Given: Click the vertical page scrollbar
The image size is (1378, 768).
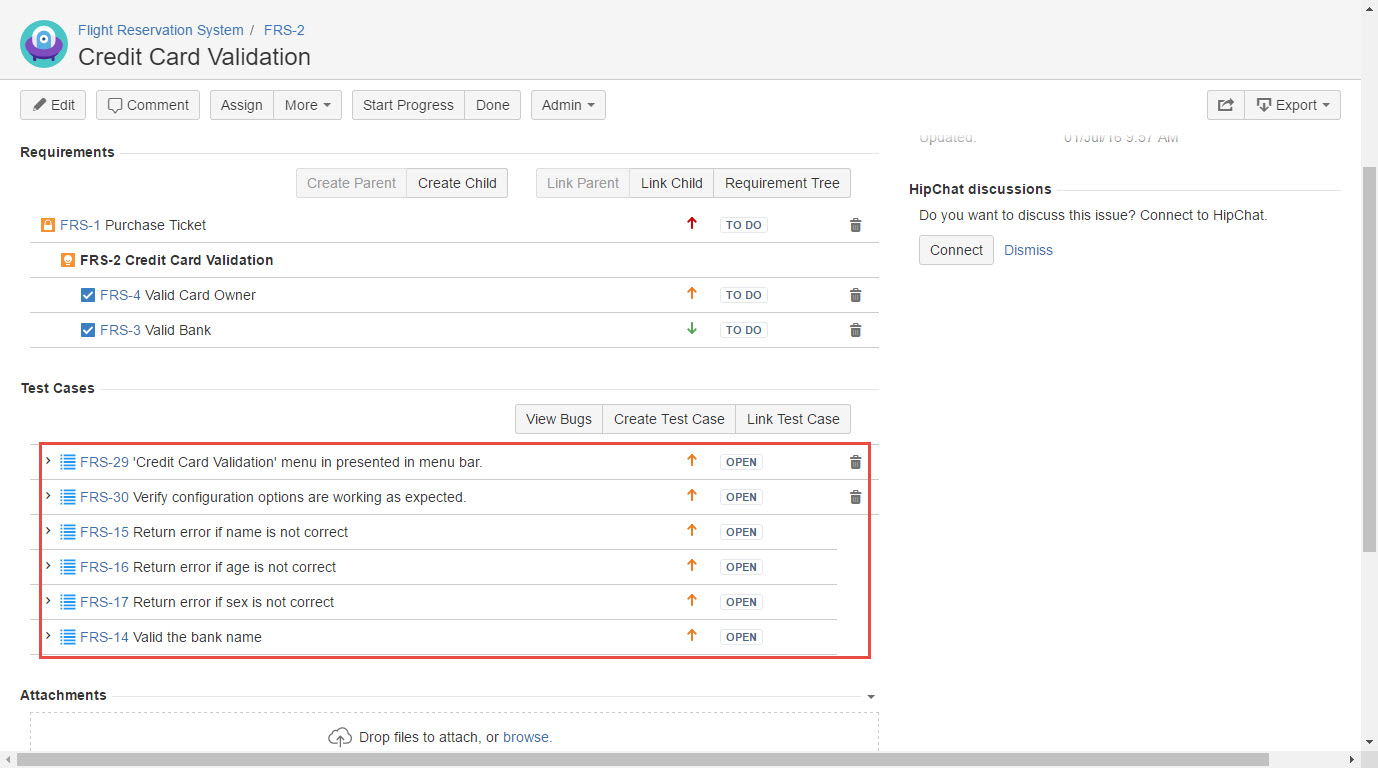Looking at the screenshot, I should [1369, 360].
